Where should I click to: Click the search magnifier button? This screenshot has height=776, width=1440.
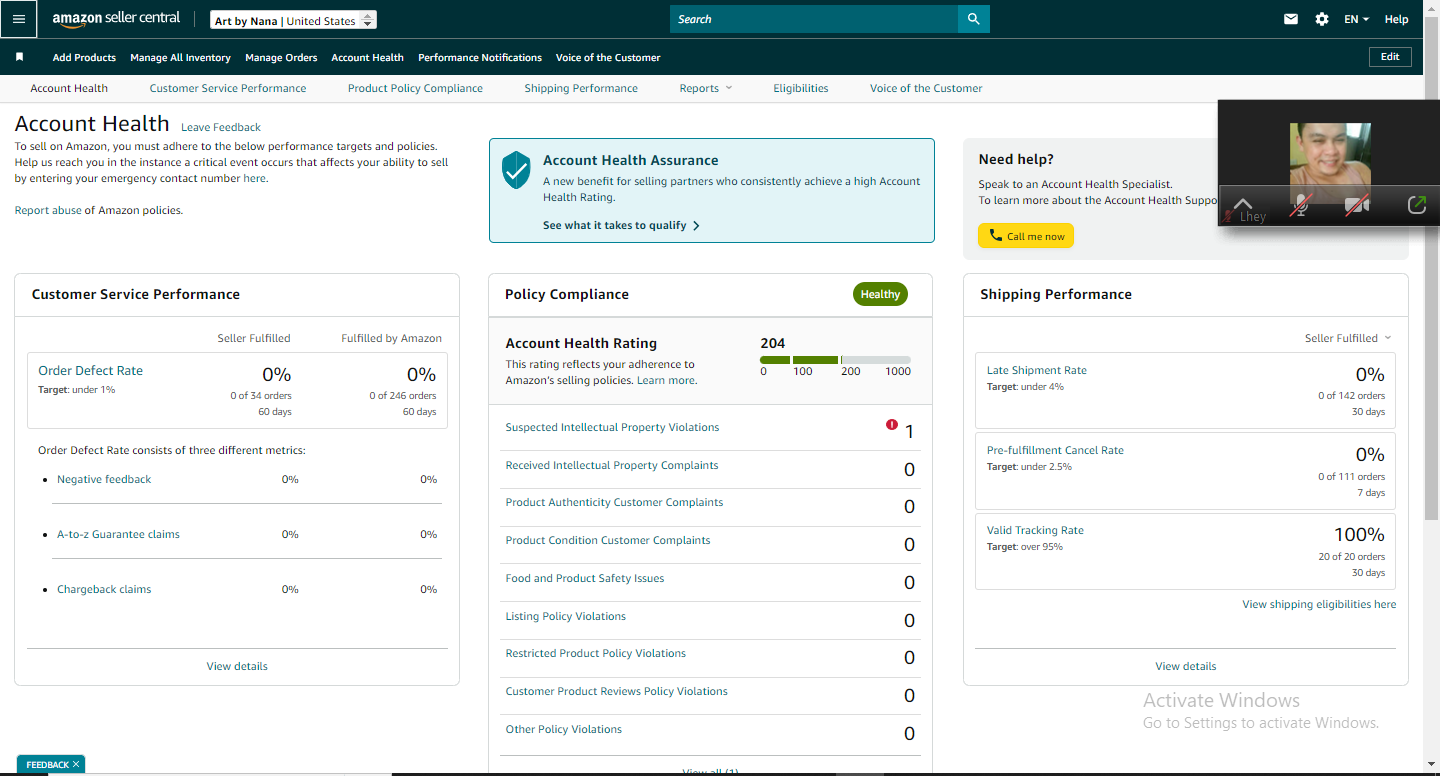(973, 19)
